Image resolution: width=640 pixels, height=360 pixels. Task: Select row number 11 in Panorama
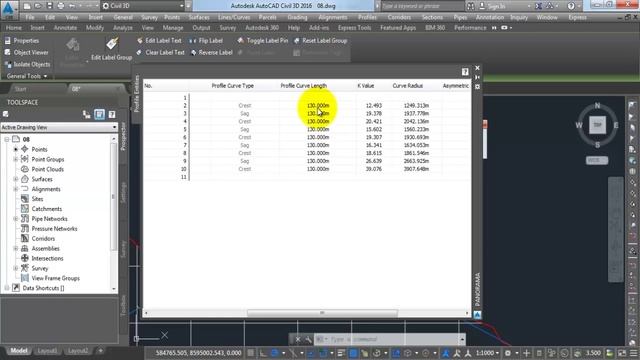tap(184, 177)
